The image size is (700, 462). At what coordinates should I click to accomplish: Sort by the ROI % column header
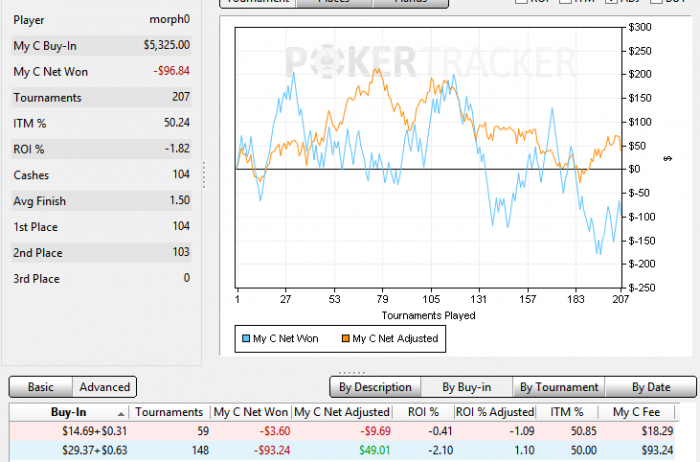pyautogui.click(x=423, y=412)
